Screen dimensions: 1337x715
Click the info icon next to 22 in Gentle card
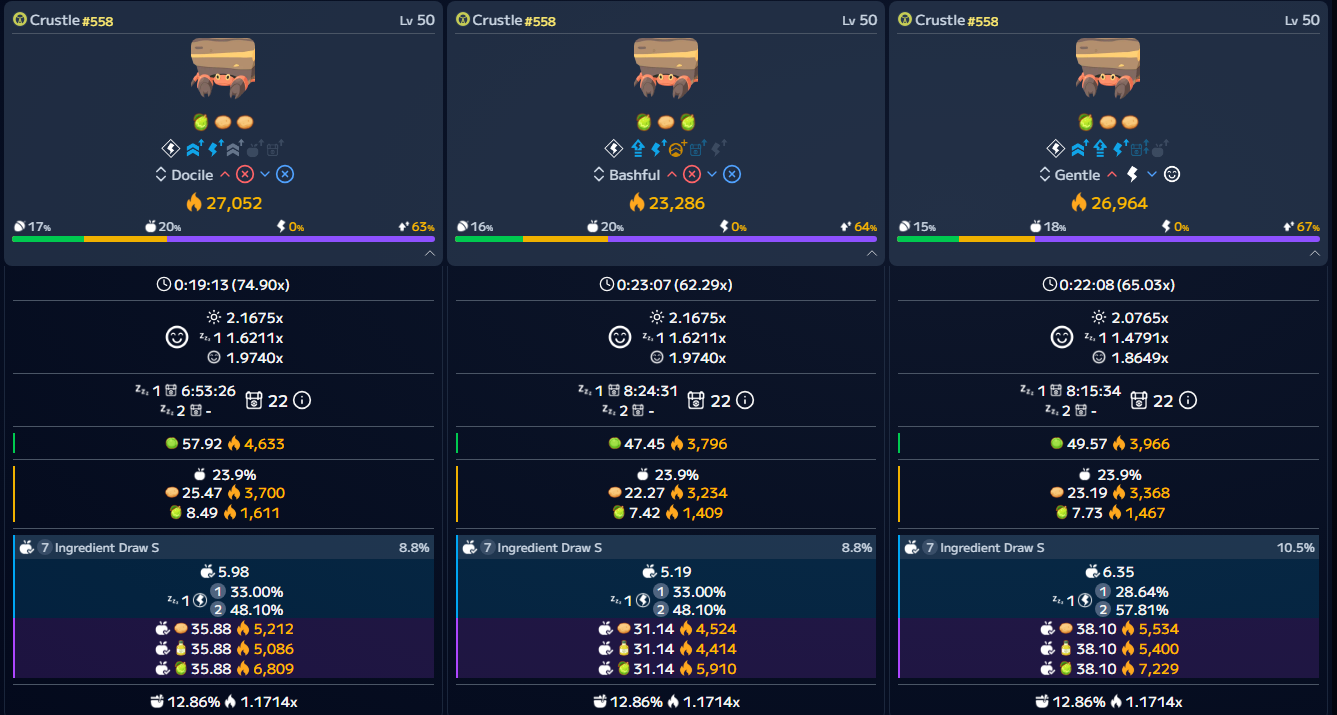point(1187,401)
